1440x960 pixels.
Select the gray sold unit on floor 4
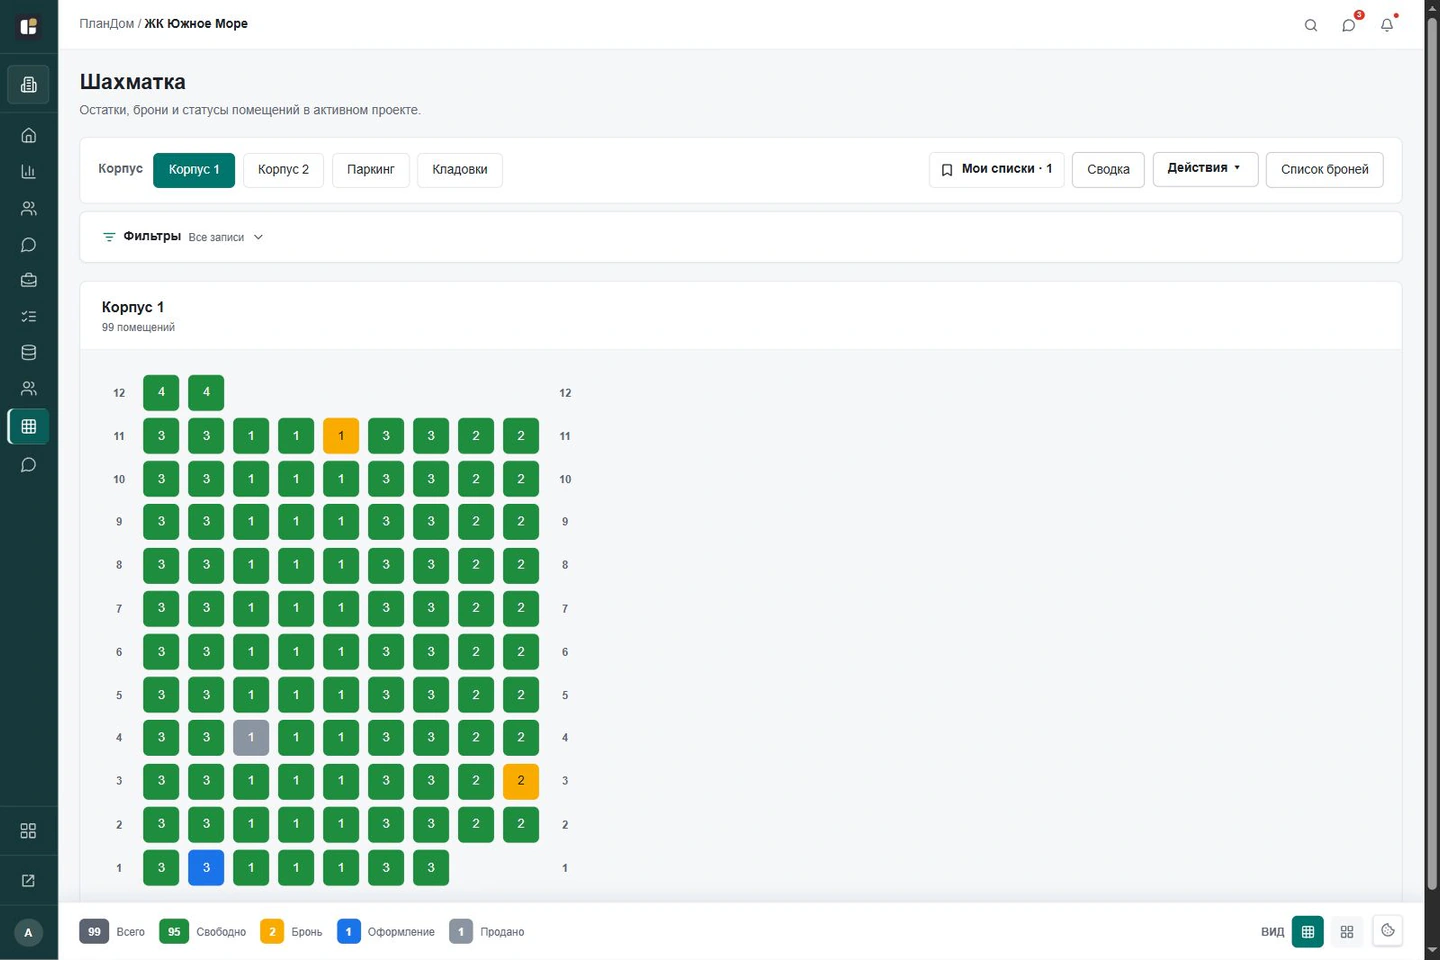[251, 738]
